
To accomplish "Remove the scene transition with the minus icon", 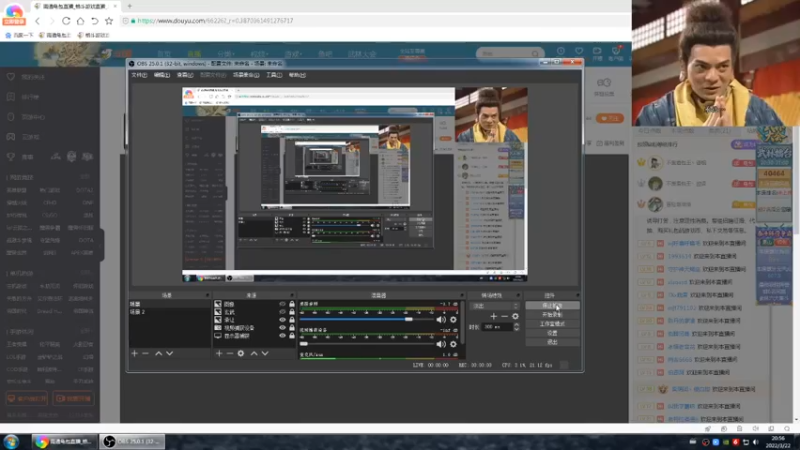I will click(x=505, y=316).
